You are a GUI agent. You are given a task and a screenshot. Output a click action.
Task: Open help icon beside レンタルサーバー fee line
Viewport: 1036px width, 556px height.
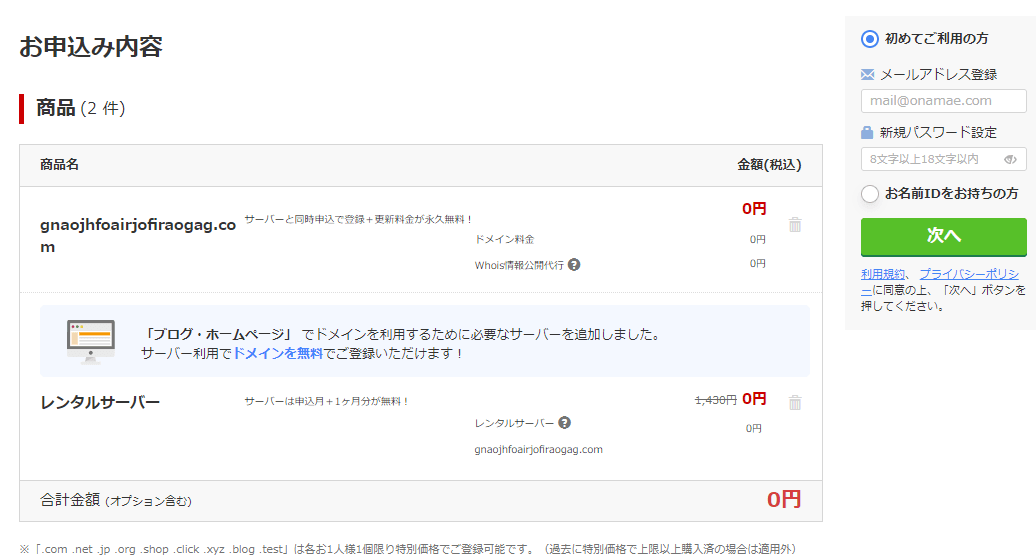pyautogui.click(x=564, y=423)
